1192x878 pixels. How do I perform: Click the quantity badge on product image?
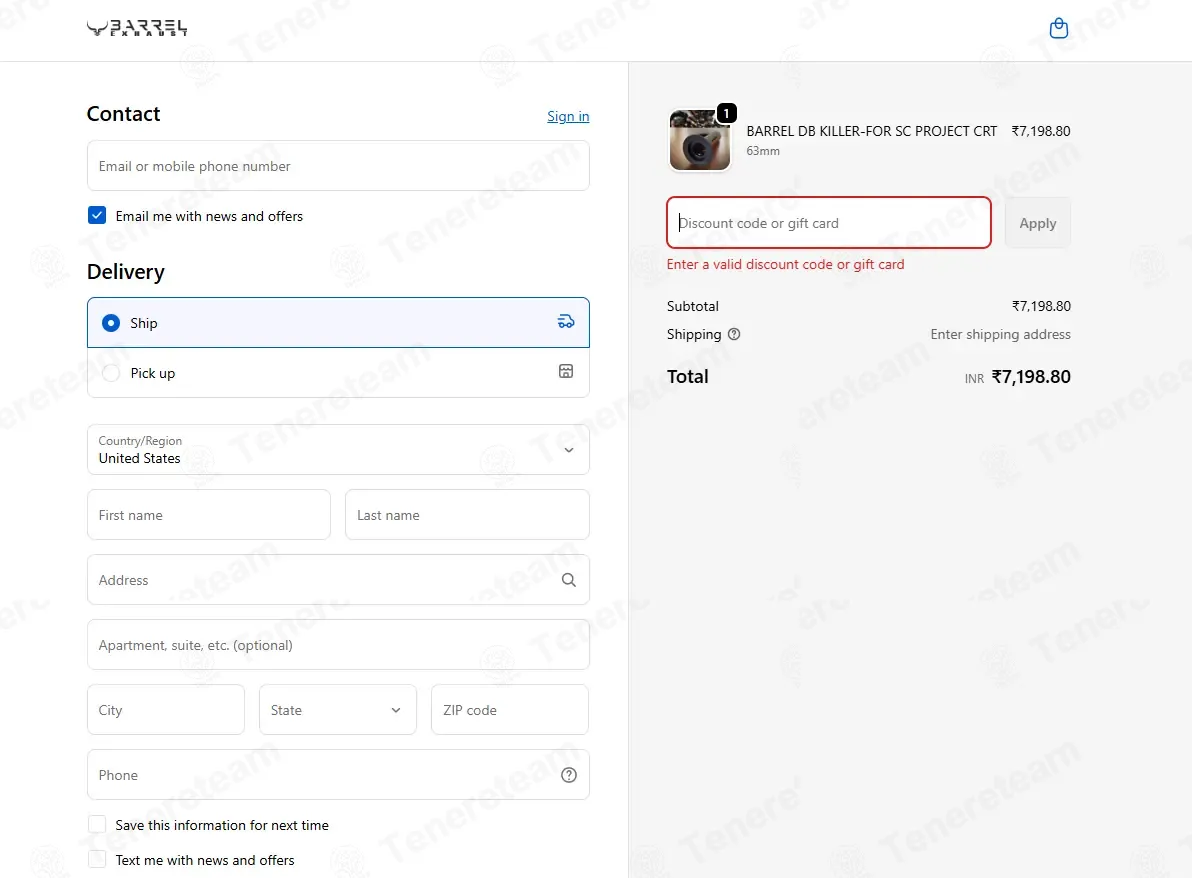point(727,113)
